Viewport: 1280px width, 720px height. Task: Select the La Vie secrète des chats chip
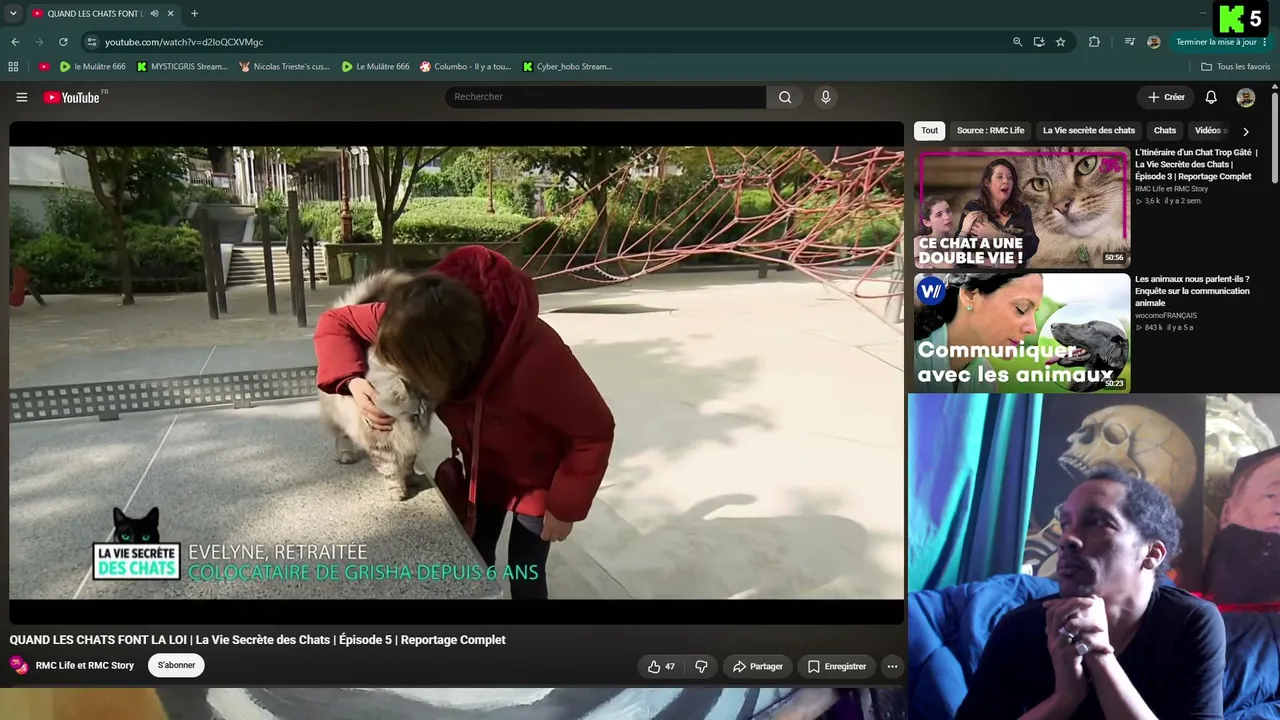(1089, 131)
